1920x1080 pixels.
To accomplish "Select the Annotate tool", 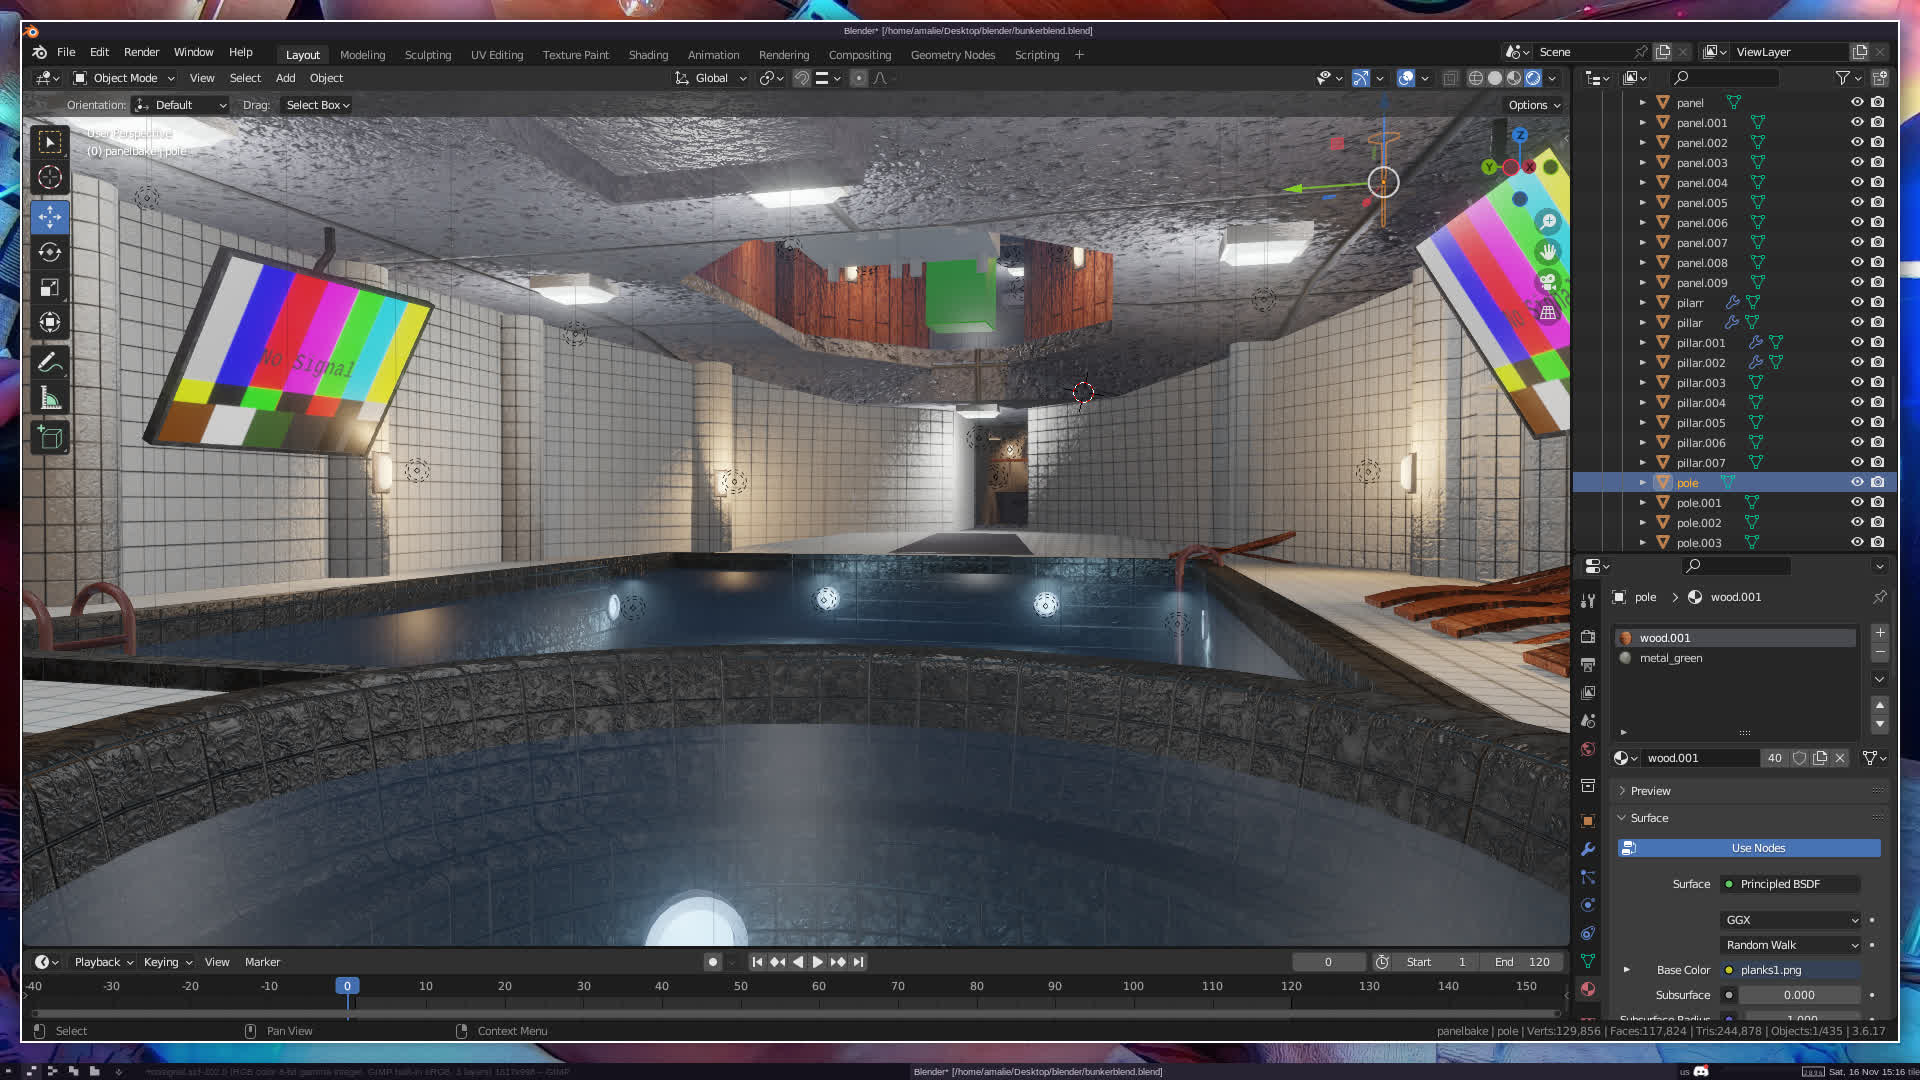I will [50, 362].
